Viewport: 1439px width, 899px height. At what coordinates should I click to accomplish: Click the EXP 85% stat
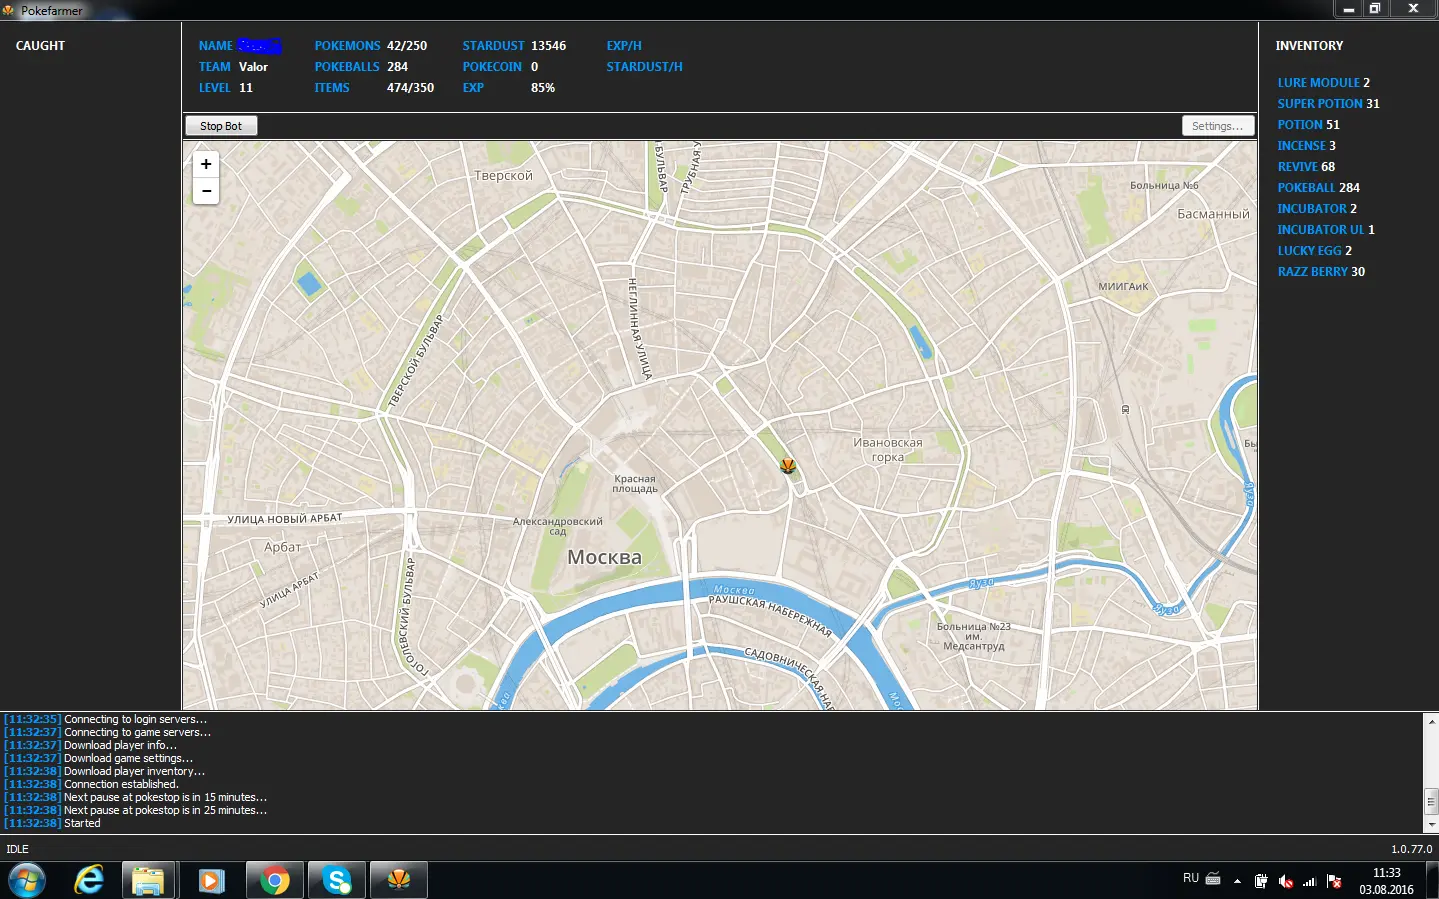pyautogui.click(x=508, y=88)
